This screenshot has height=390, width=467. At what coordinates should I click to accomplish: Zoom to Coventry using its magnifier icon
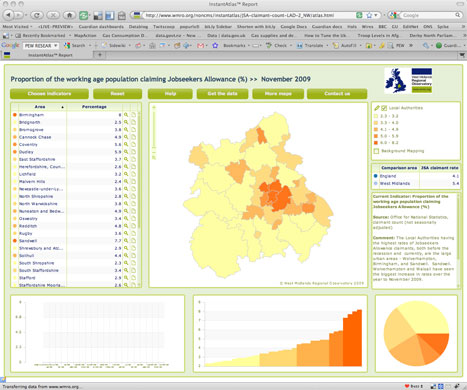[126, 144]
